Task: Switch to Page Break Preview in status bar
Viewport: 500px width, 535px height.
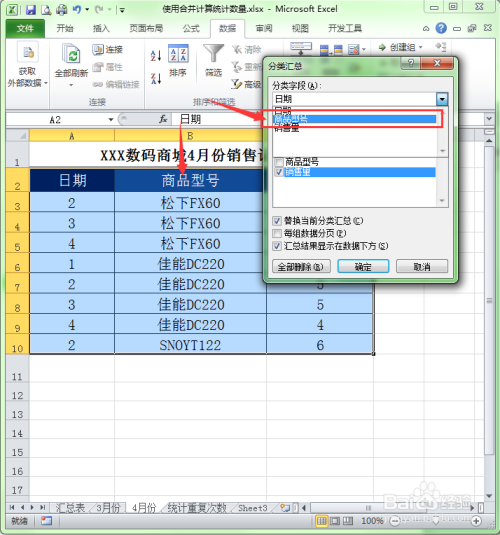Action: [x=348, y=521]
